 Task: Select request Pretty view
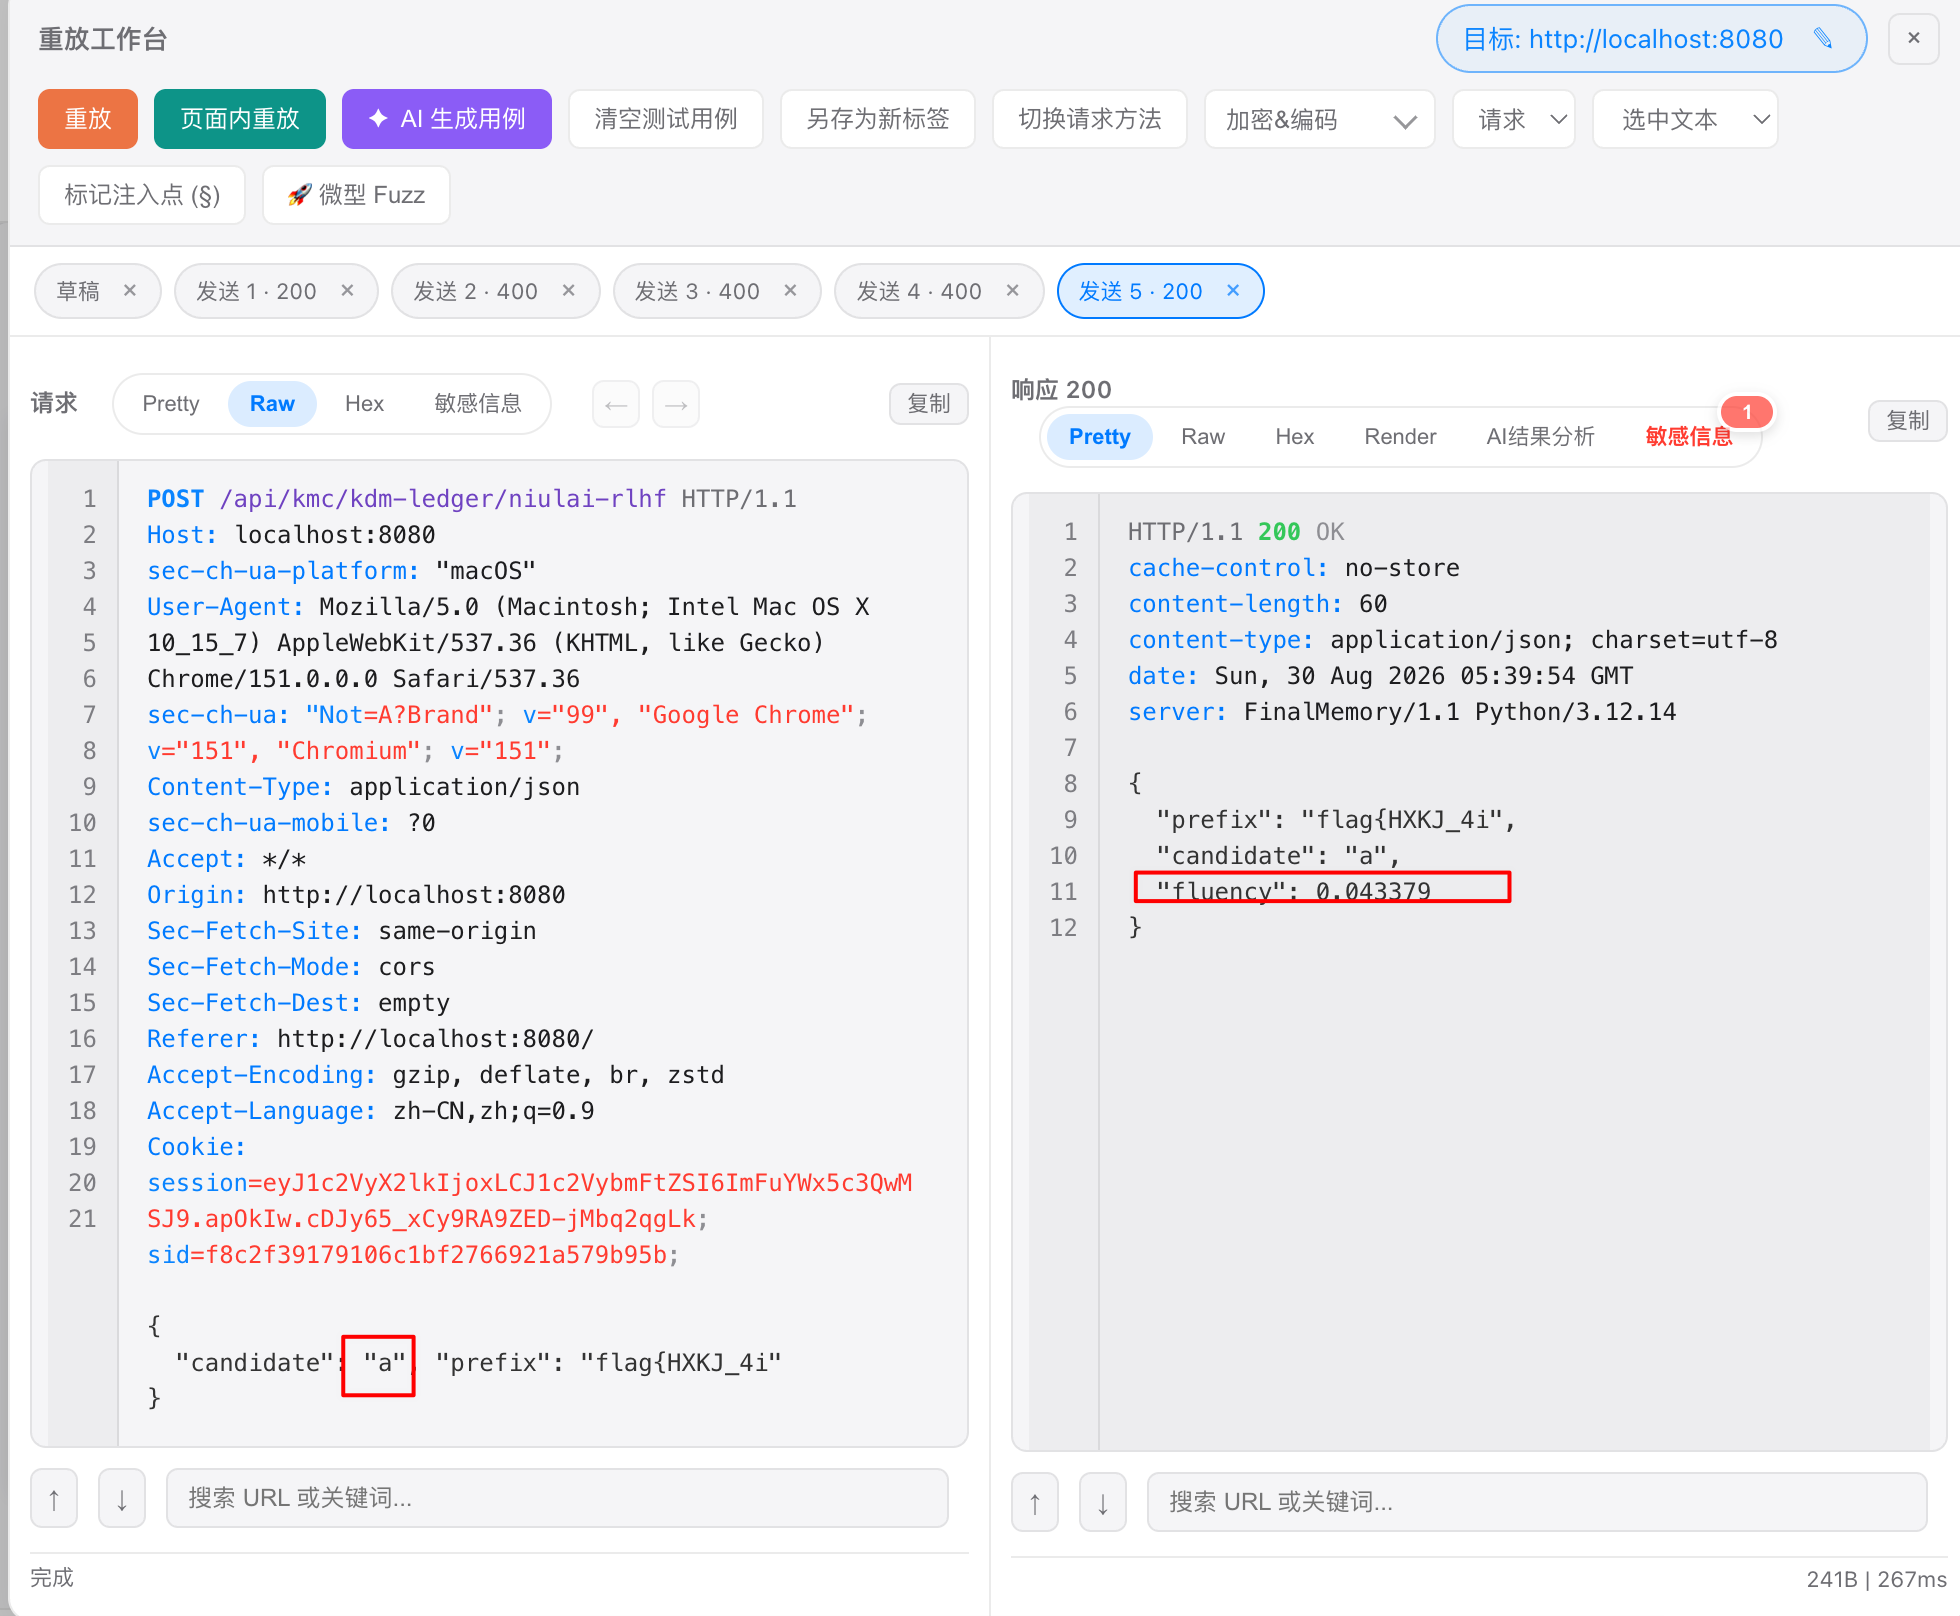coord(171,404)
